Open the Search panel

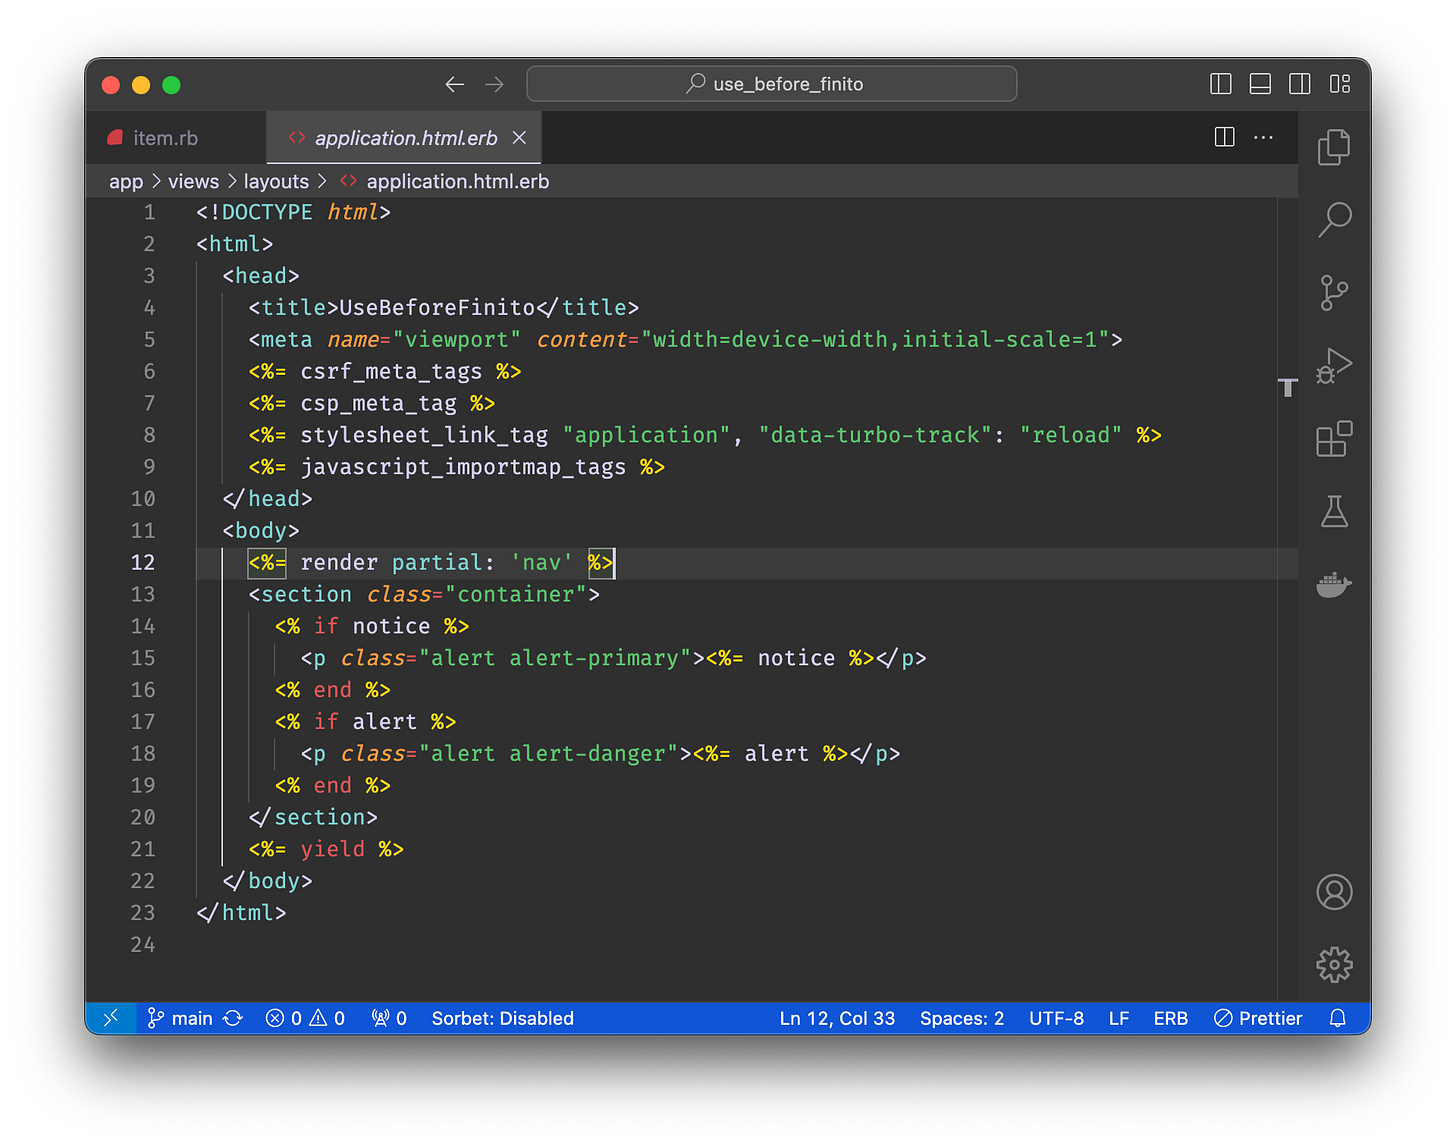[x=1334, y=219]
